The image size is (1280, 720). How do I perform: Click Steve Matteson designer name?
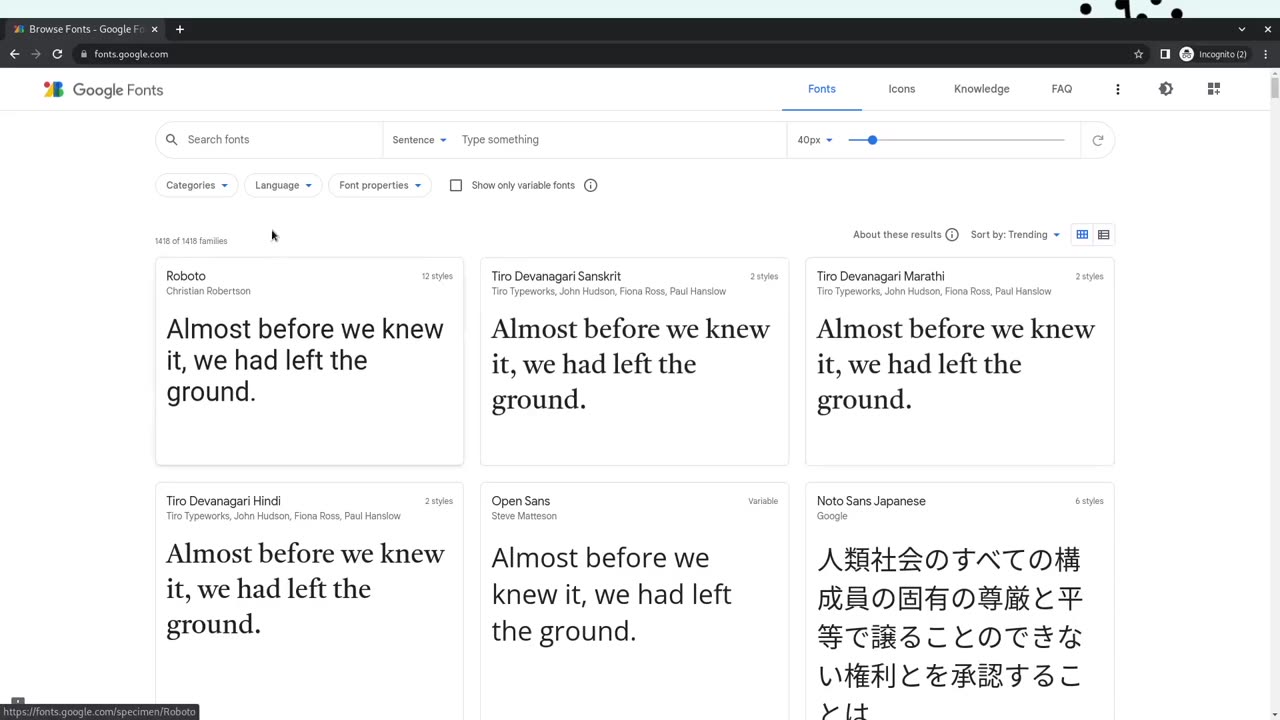pyautogui.click(x=524, y=516)
